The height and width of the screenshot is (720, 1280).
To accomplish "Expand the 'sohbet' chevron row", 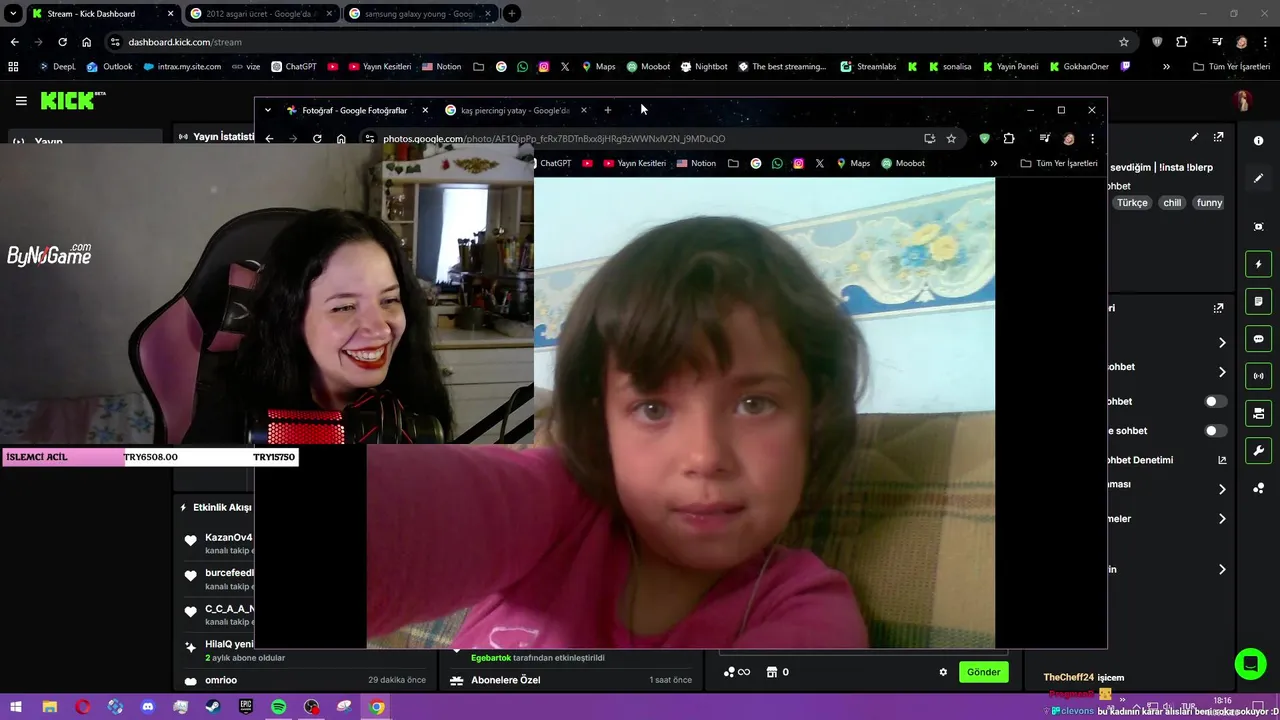I will coord(1222,372).
